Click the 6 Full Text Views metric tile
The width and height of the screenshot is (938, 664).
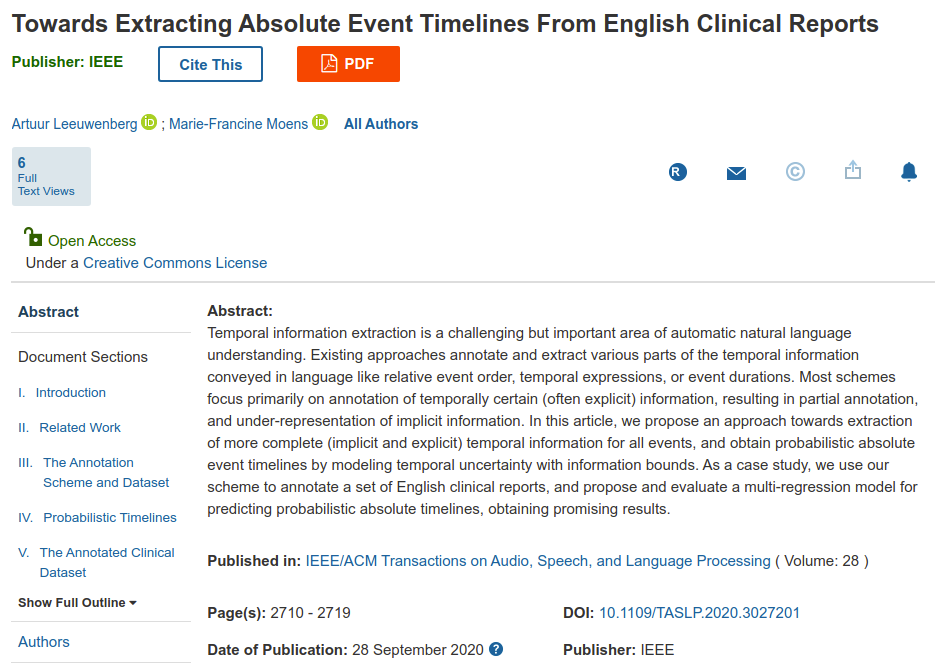(x=50, y=176)
